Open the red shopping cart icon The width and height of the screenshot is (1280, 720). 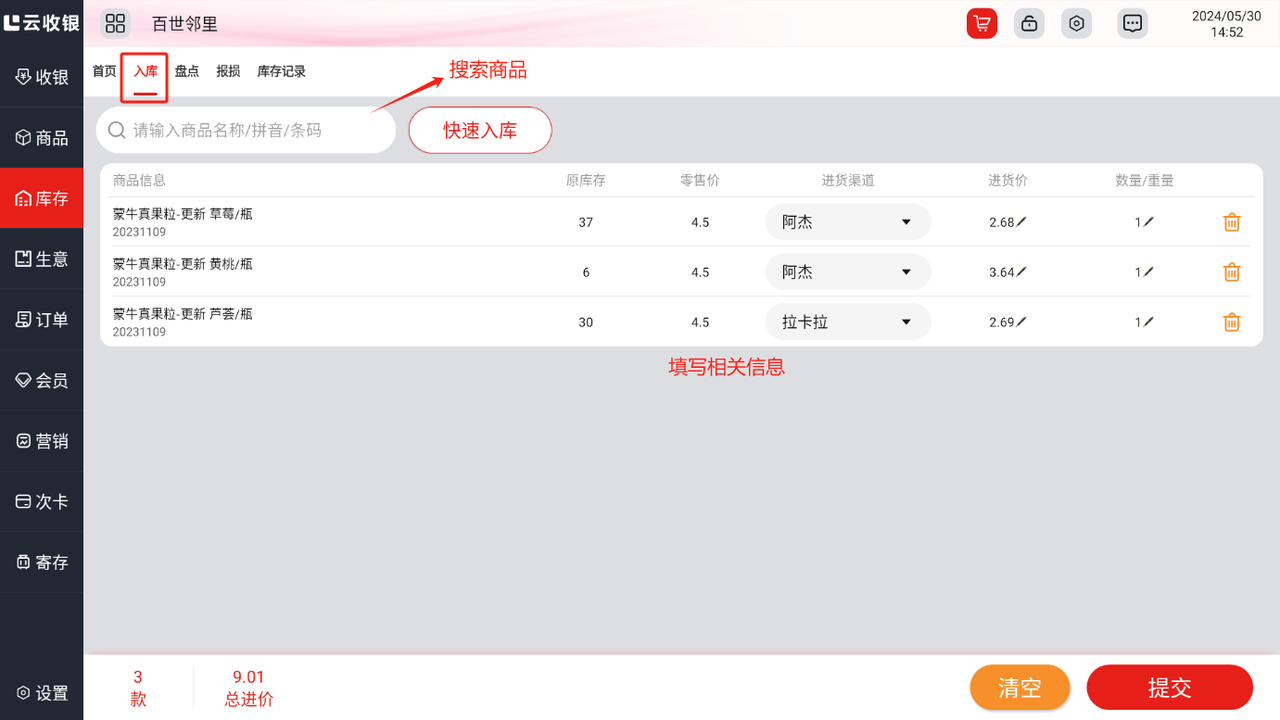[x=981, y=24]
